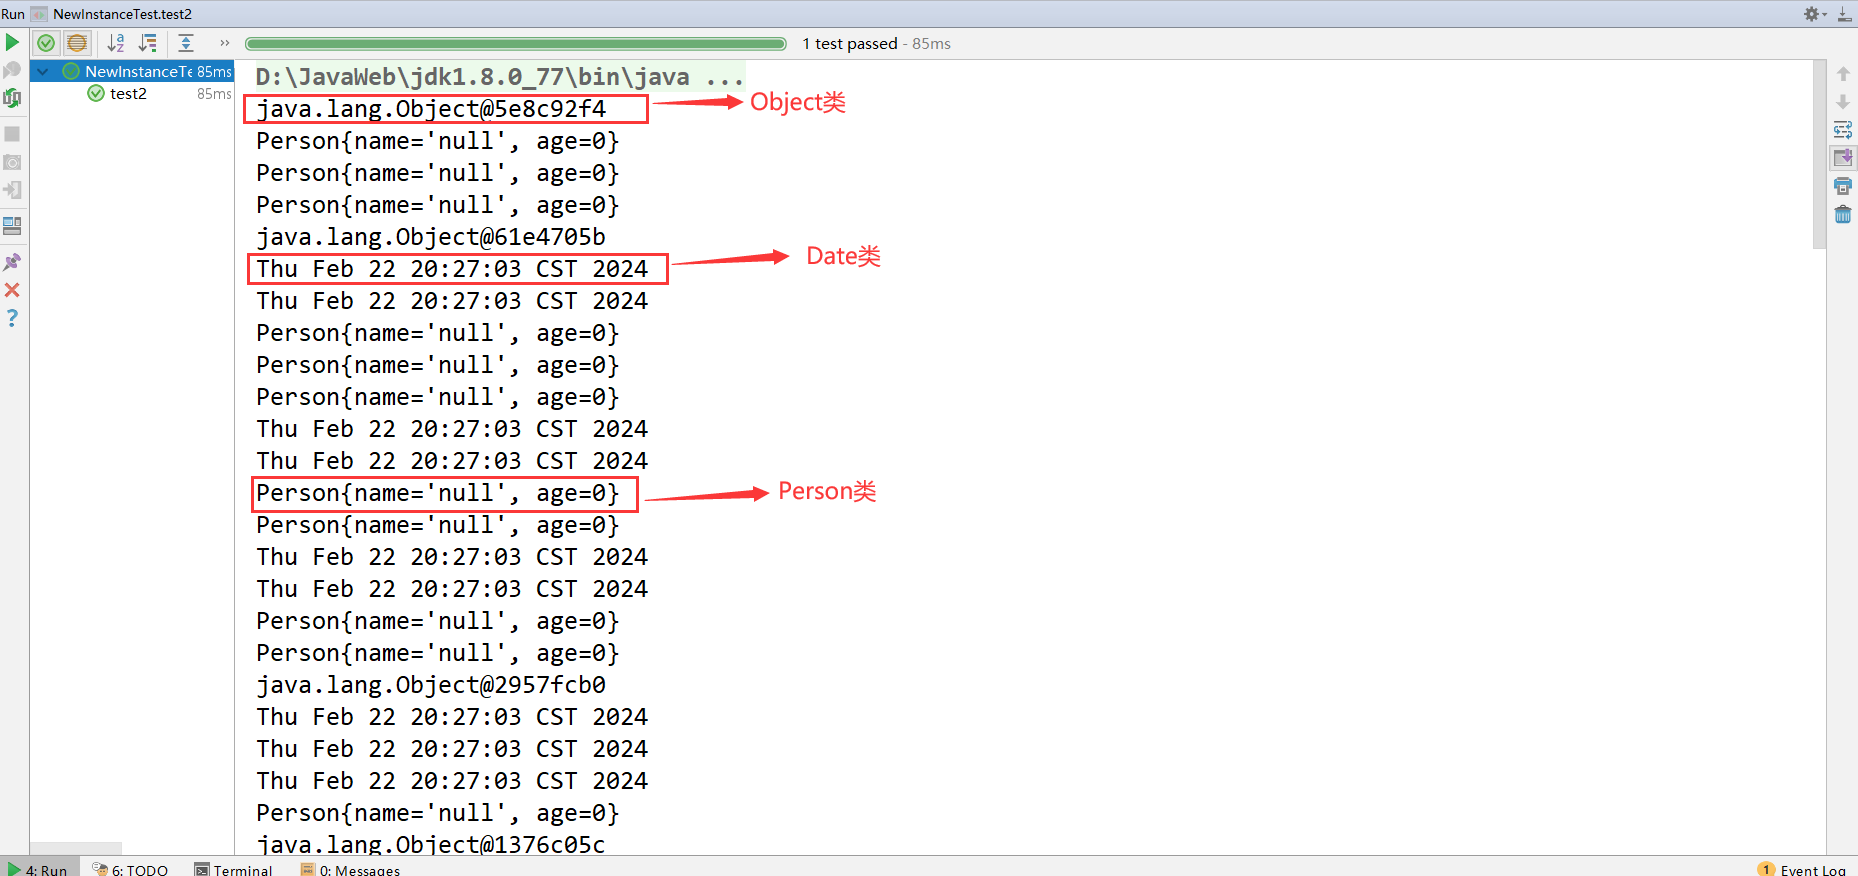
Task: Click the Run label in the title bar
Action: point(13,14)
